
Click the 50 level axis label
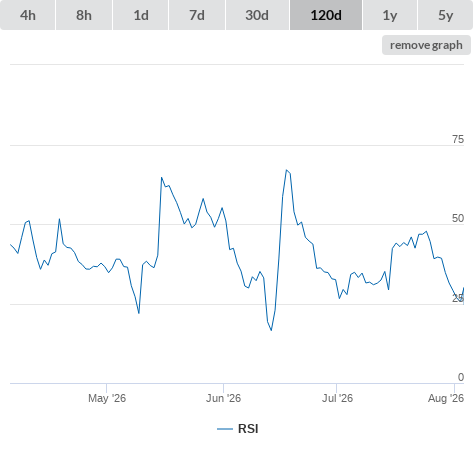(x=458, y=218)
